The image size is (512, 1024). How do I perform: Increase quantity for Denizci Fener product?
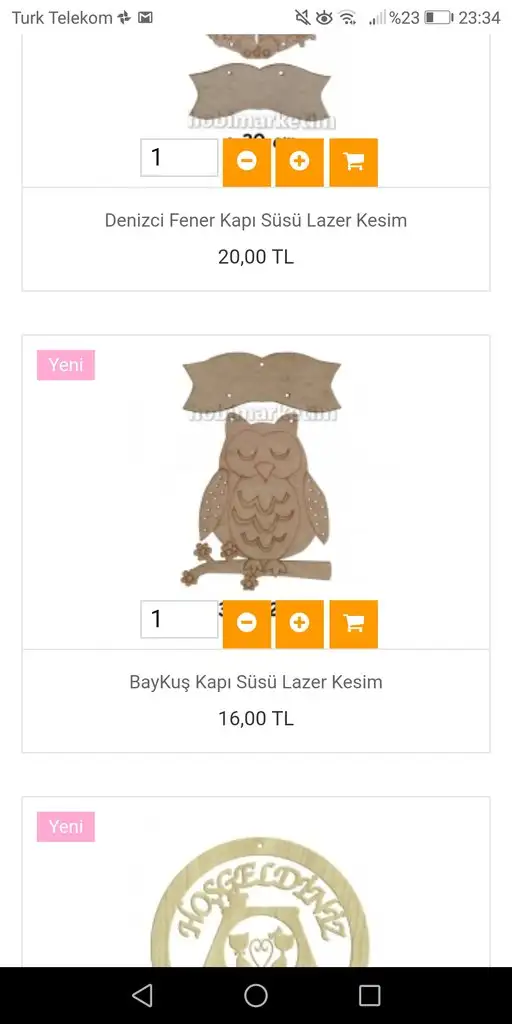(299, 162)
